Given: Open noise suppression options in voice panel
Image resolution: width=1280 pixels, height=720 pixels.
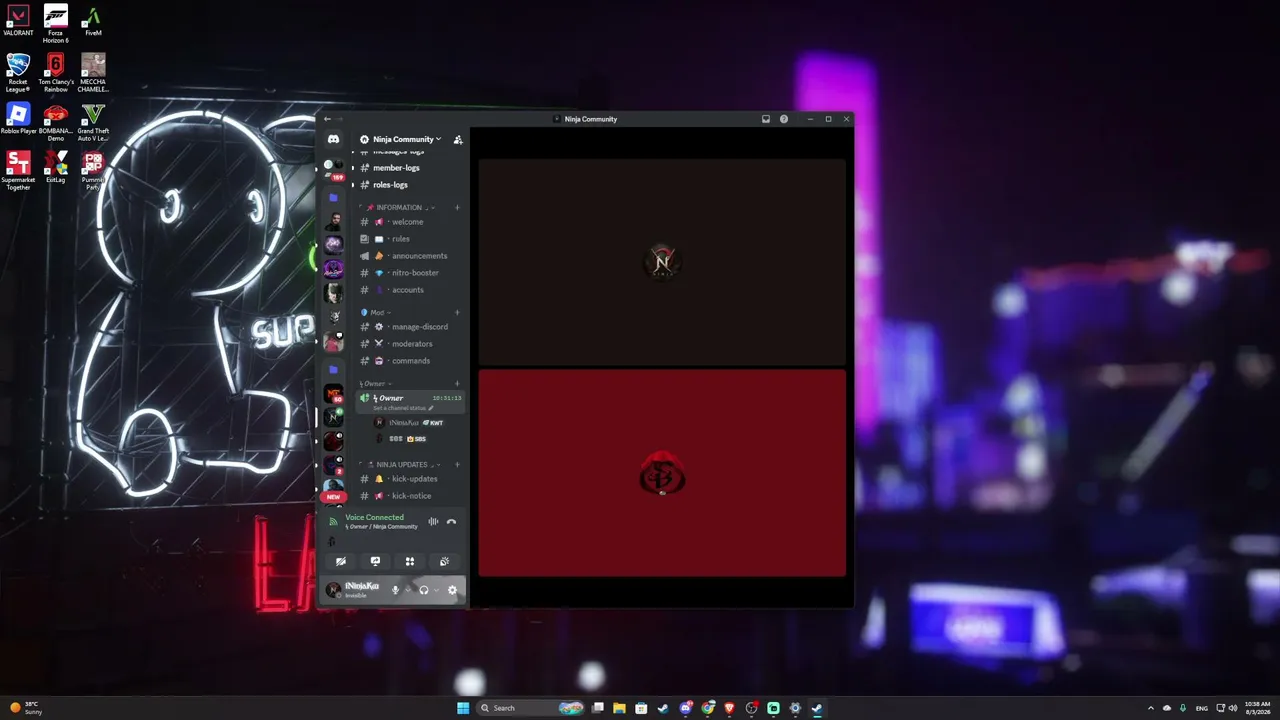Looking at the screenshot, I should click(x=433, y=522).
